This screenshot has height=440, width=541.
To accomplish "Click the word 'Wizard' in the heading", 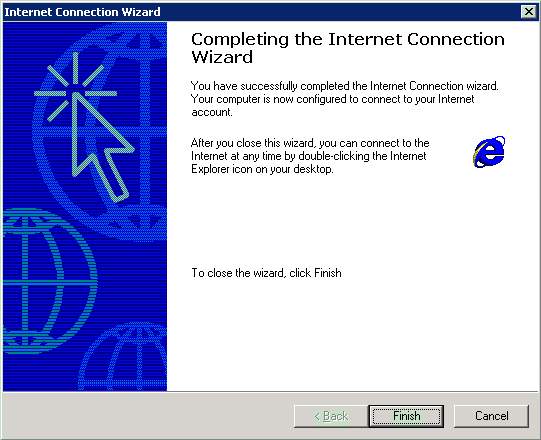I will click(222, 57).
